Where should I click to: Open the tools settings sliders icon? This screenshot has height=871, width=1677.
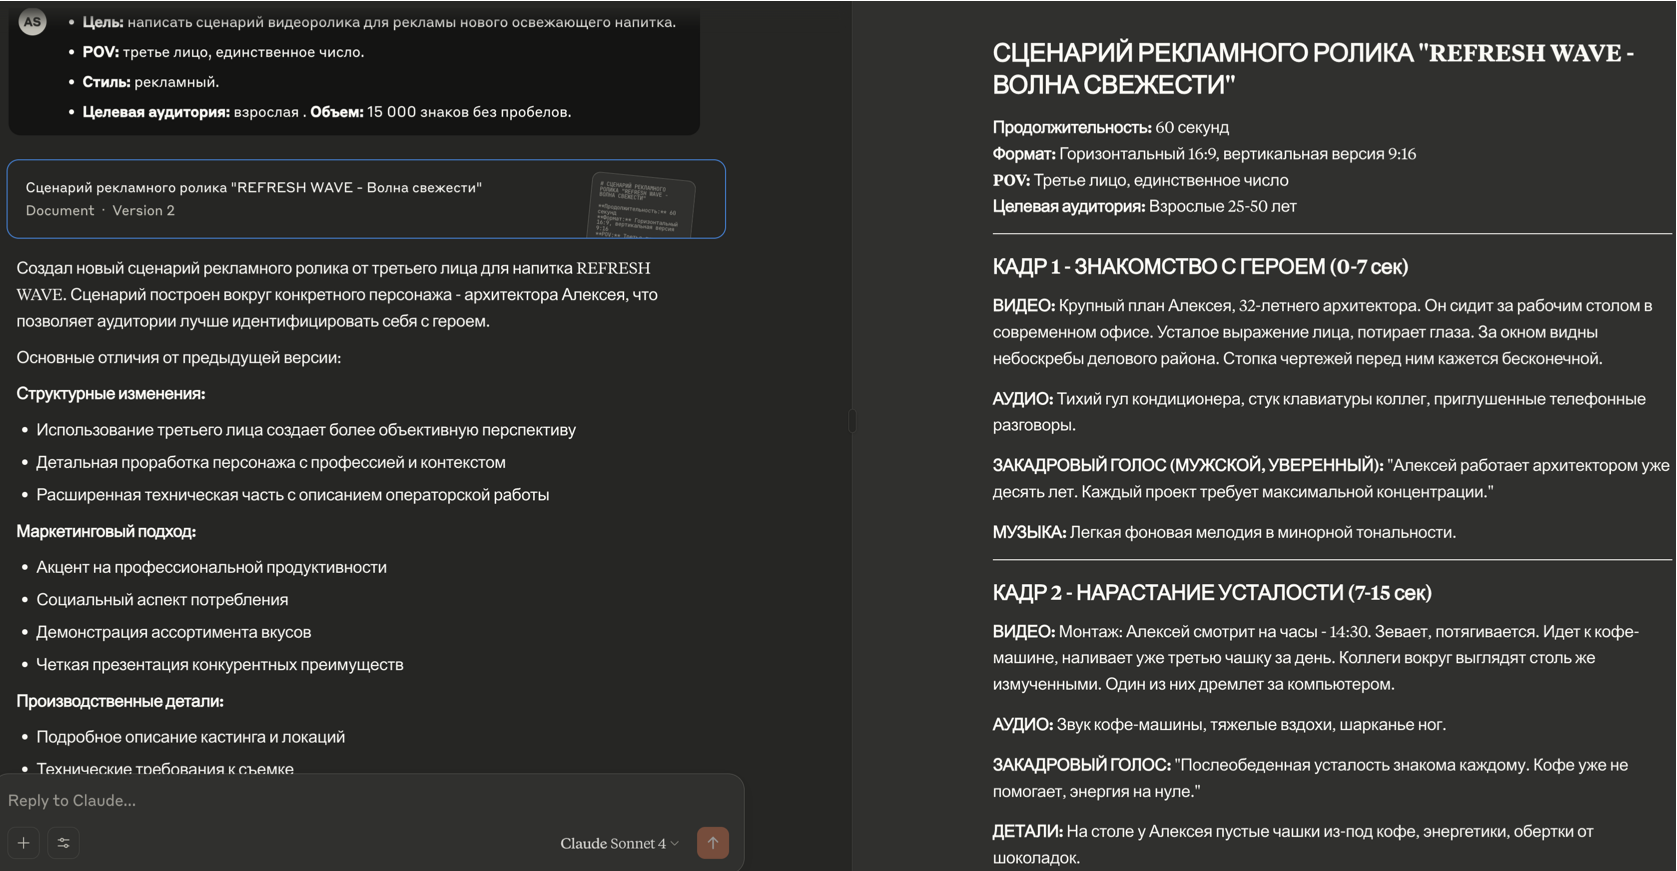64,843
